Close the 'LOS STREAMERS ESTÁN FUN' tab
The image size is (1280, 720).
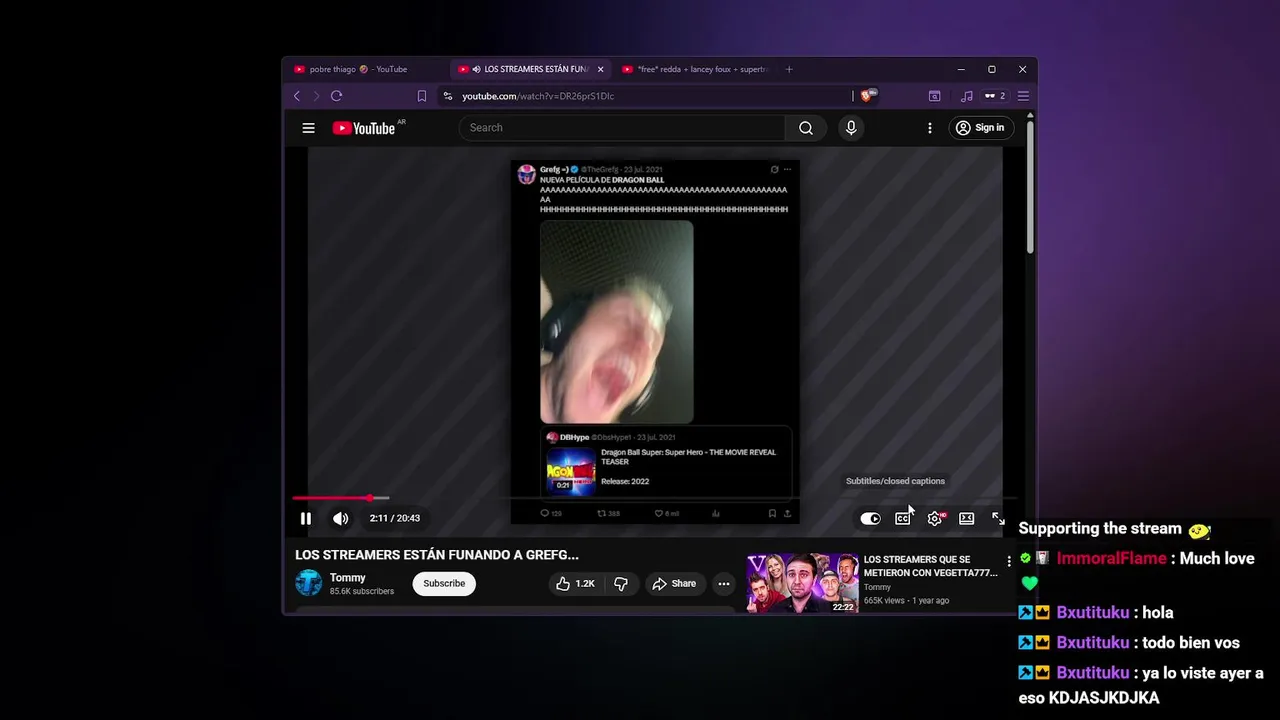600,69
